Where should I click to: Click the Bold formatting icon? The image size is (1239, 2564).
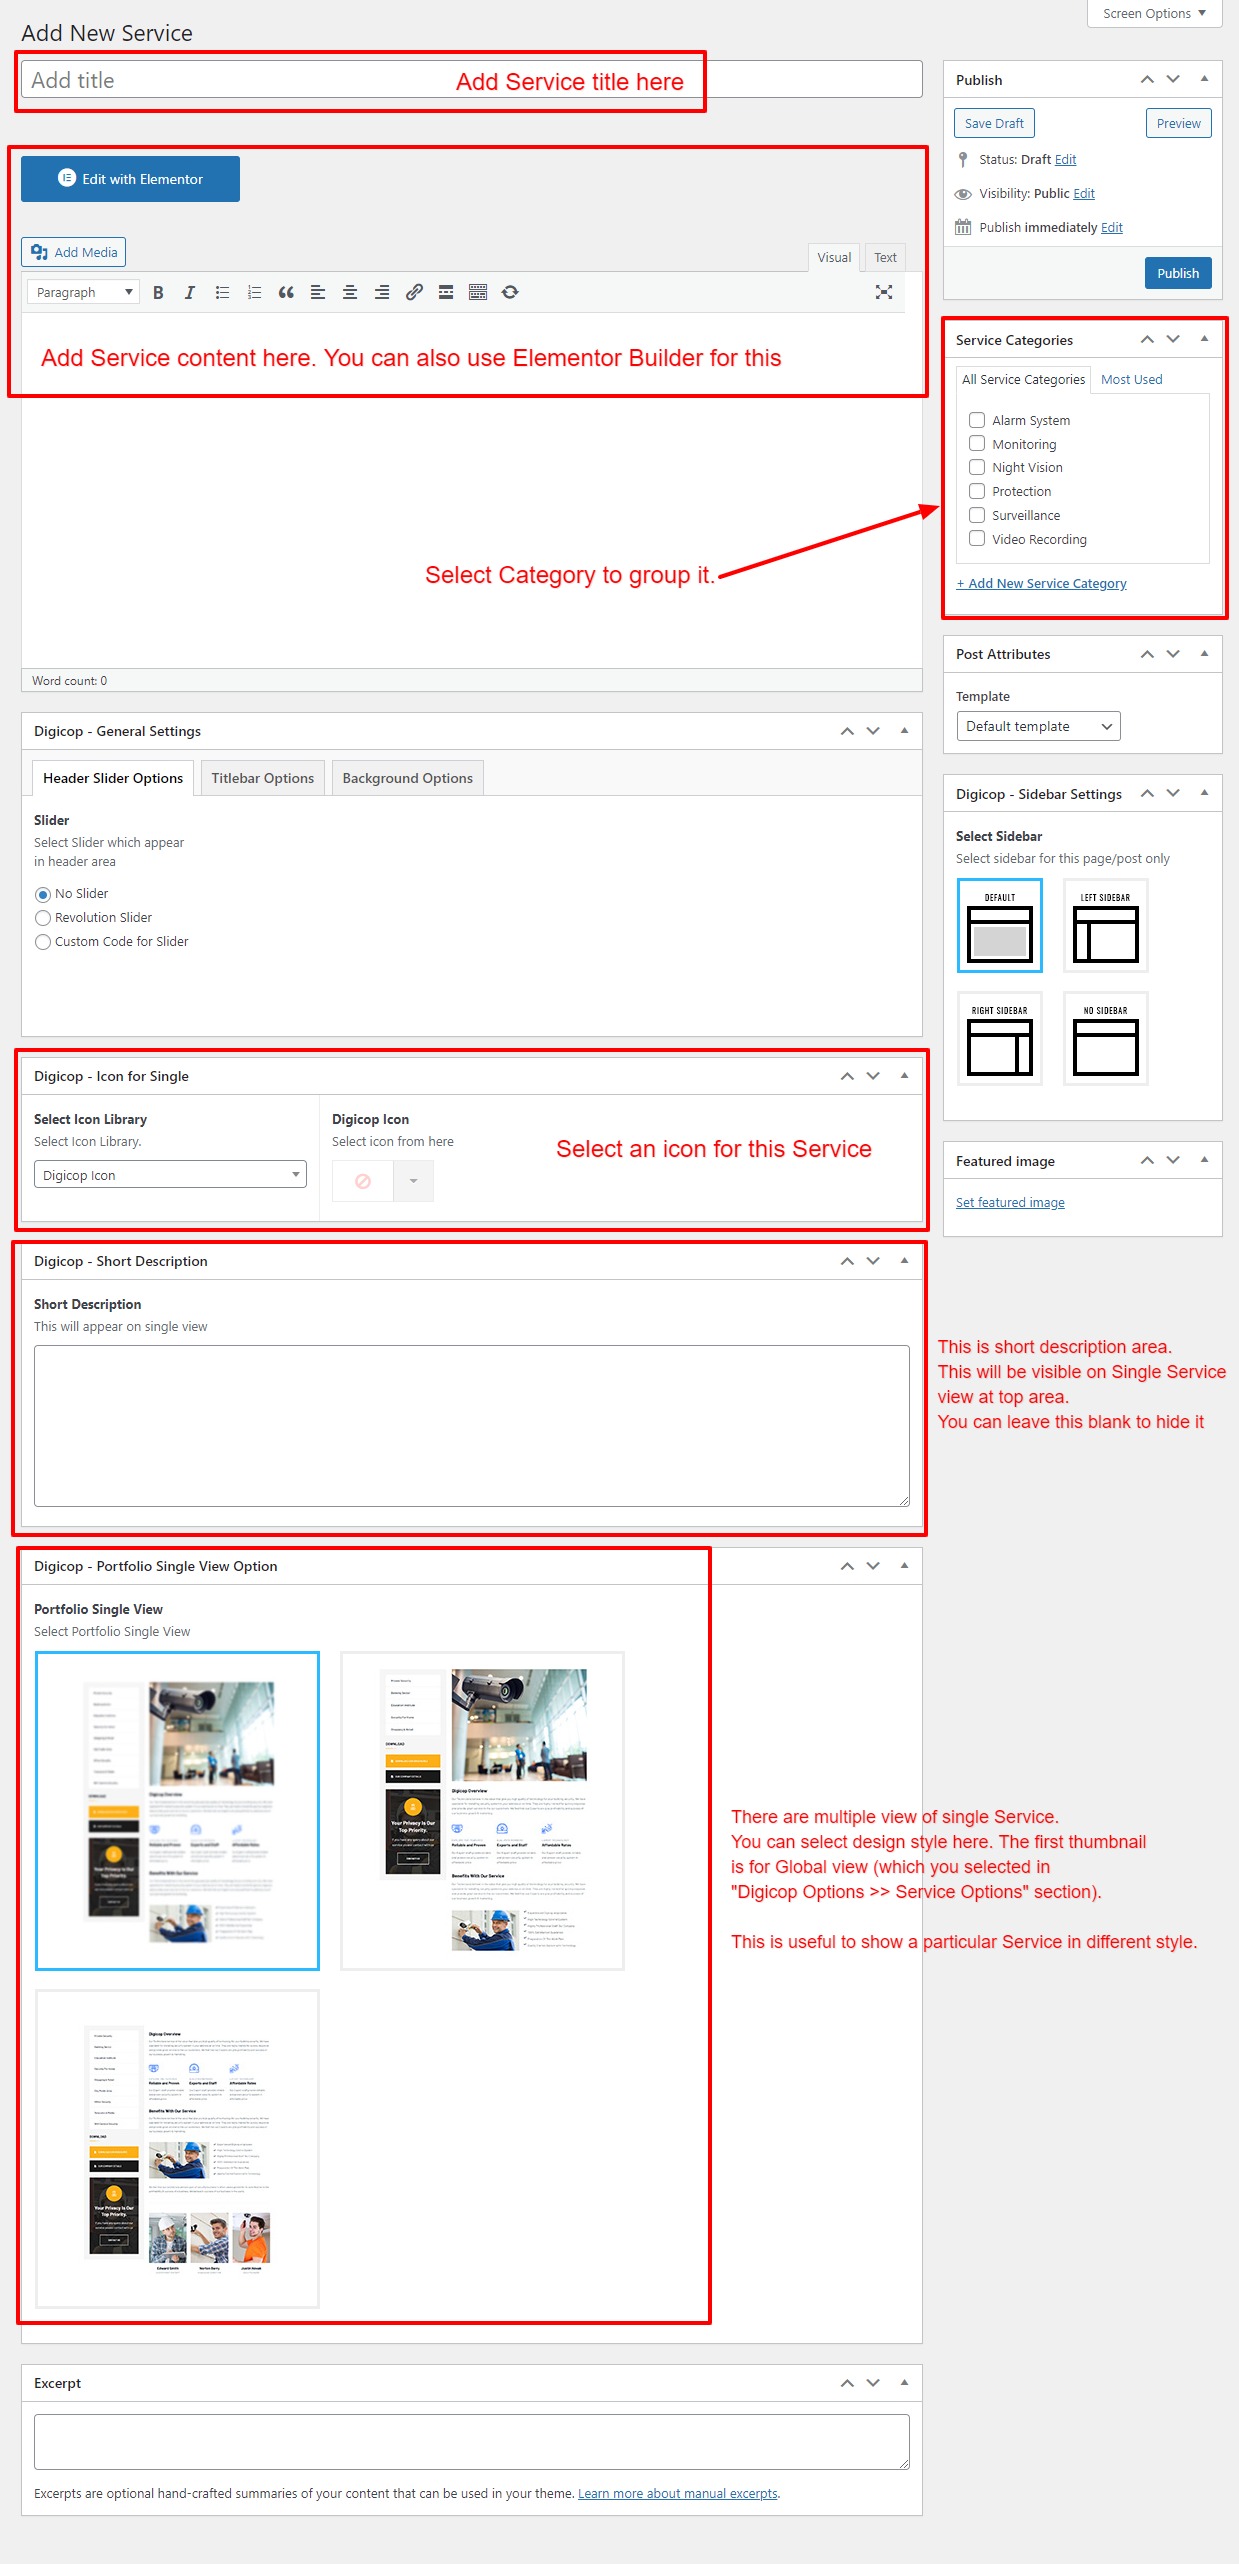pyautogui.click(x=158, y=292)
